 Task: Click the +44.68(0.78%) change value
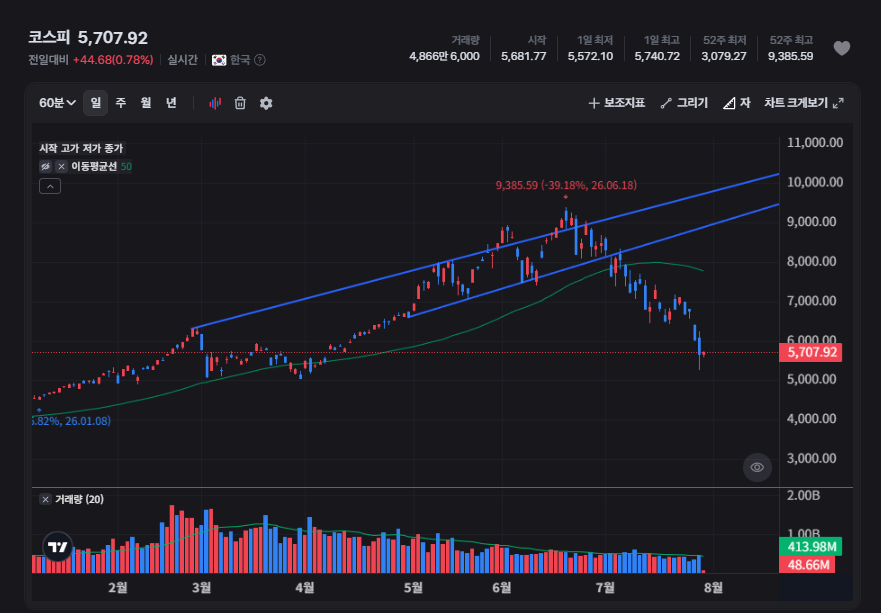pos(113,60)
